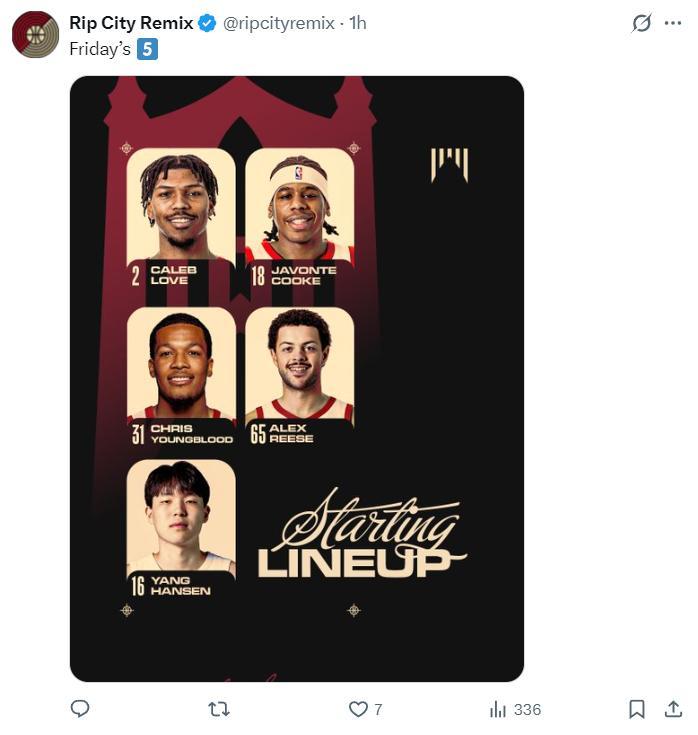The width and height of the screenshot is (698, 735).
Task: Click the Rip City Remix profile avatar
Action: coord(35,35)
